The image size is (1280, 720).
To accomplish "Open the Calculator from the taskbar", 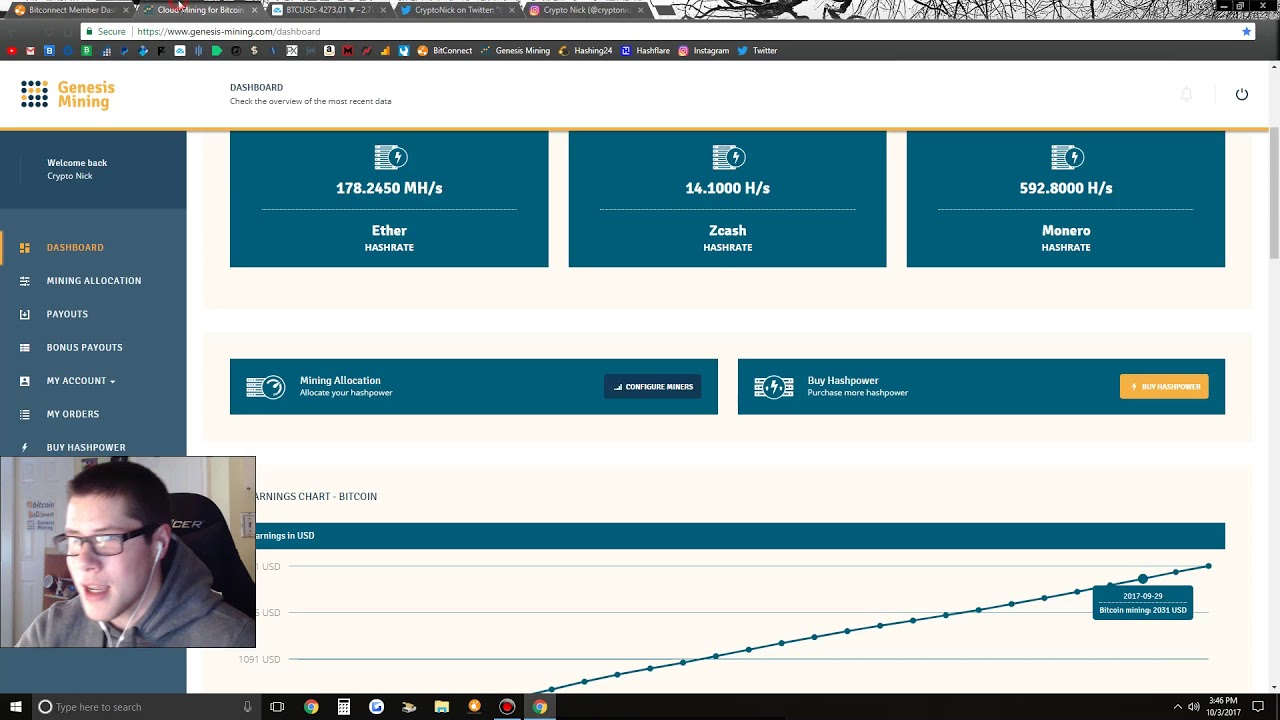I will [343, 707].
